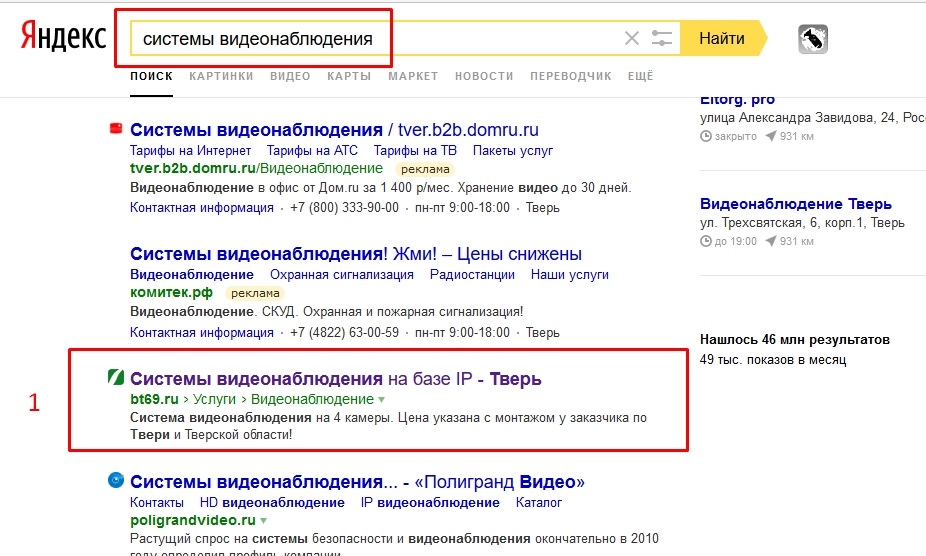926x556 pixels.
Task: Click the red domru favicon
Action: 116,128
